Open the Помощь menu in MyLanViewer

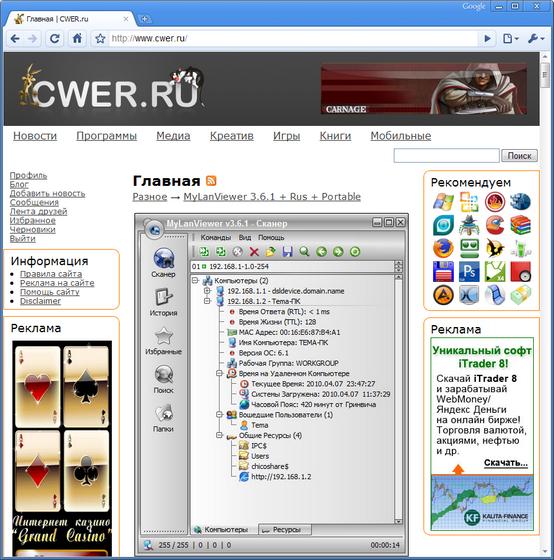[271, 238]
